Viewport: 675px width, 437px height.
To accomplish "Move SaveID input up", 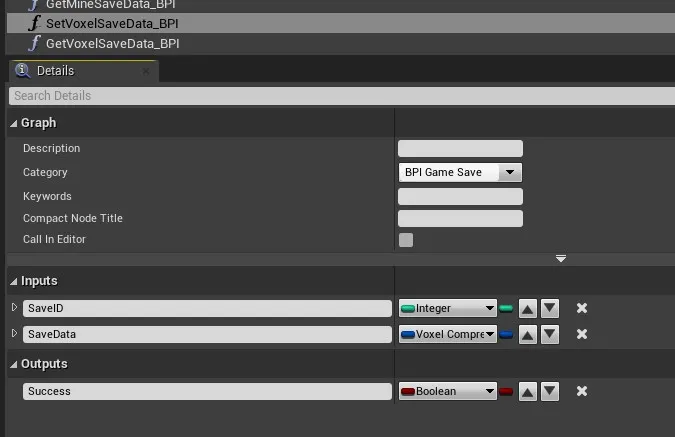I will tap(528, 308).
